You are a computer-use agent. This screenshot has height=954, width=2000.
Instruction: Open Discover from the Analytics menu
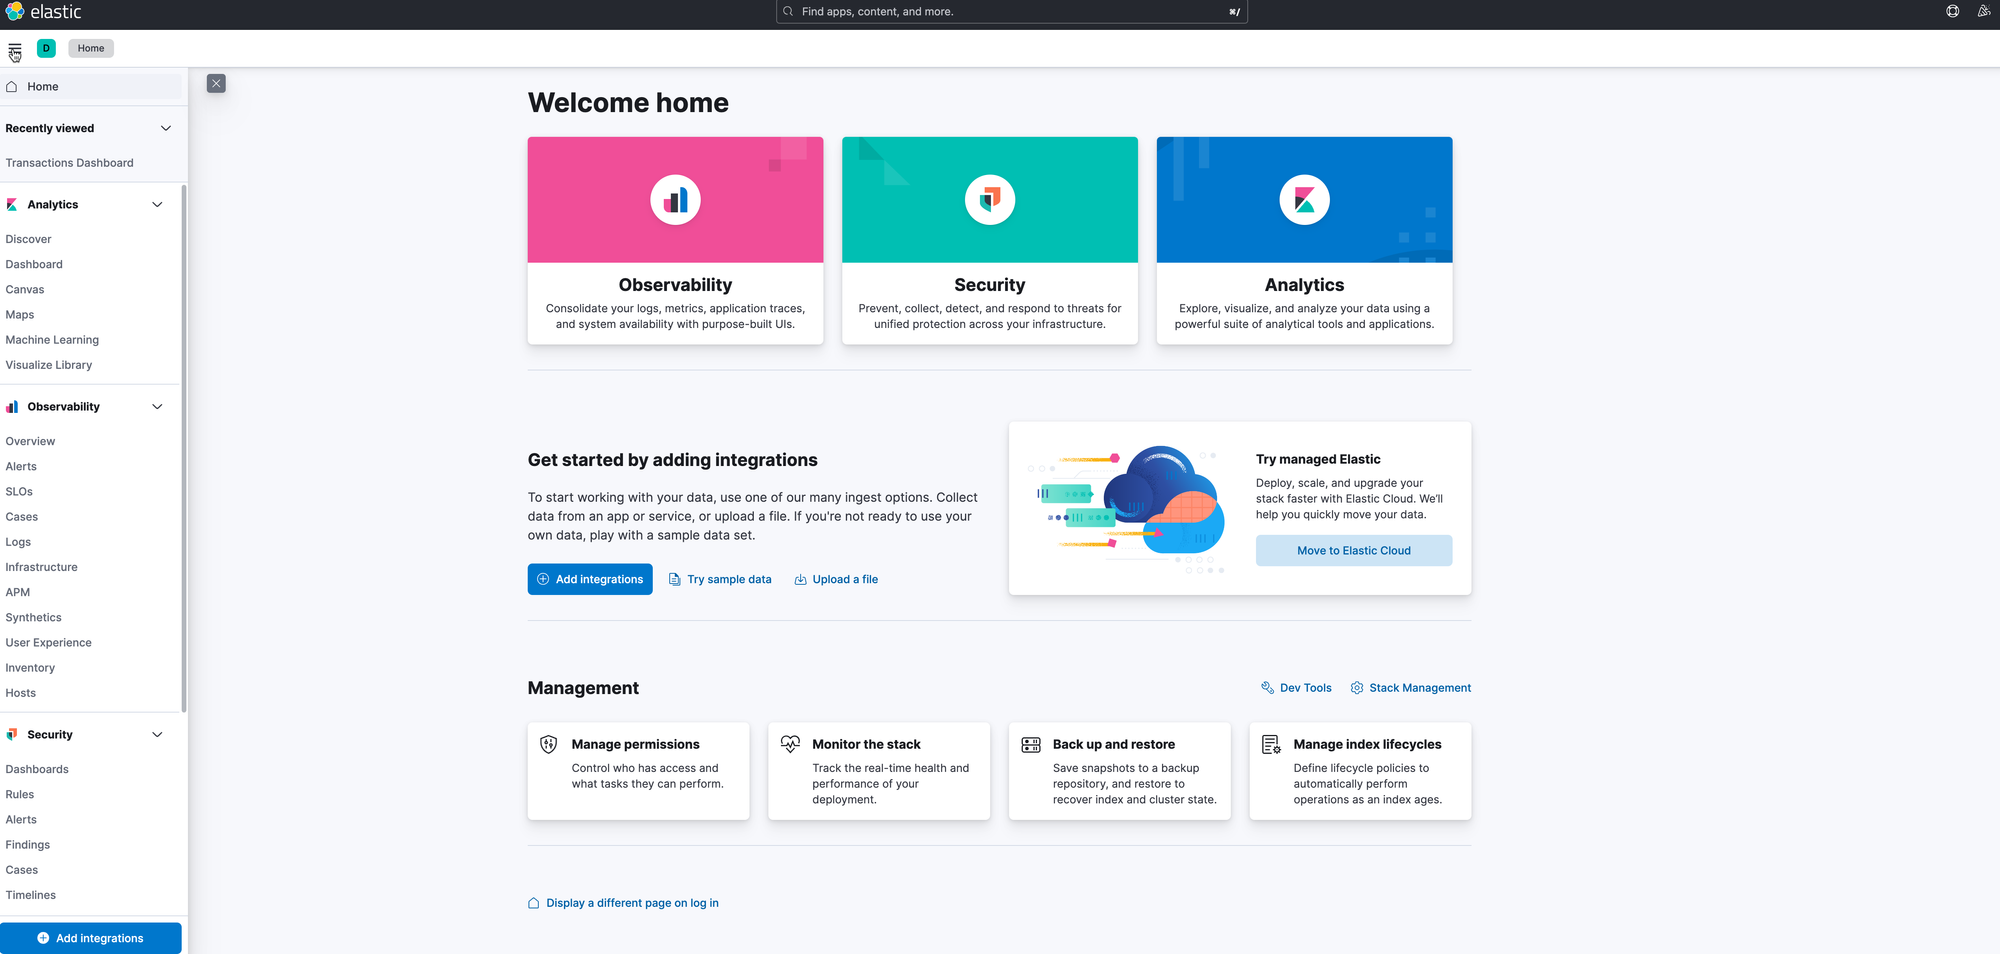click(x=28, y=239)
